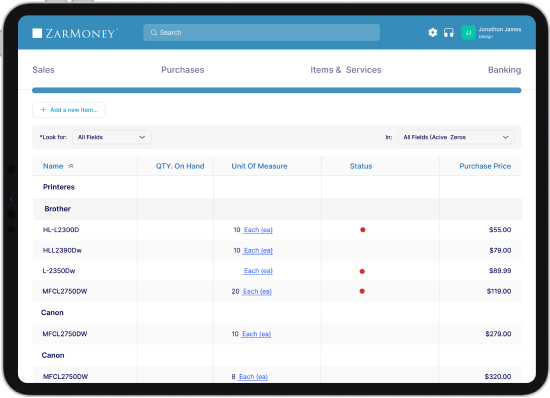Open the Sales tab
Viewport: 550px width, 398px height.
[x=43, y=70]
